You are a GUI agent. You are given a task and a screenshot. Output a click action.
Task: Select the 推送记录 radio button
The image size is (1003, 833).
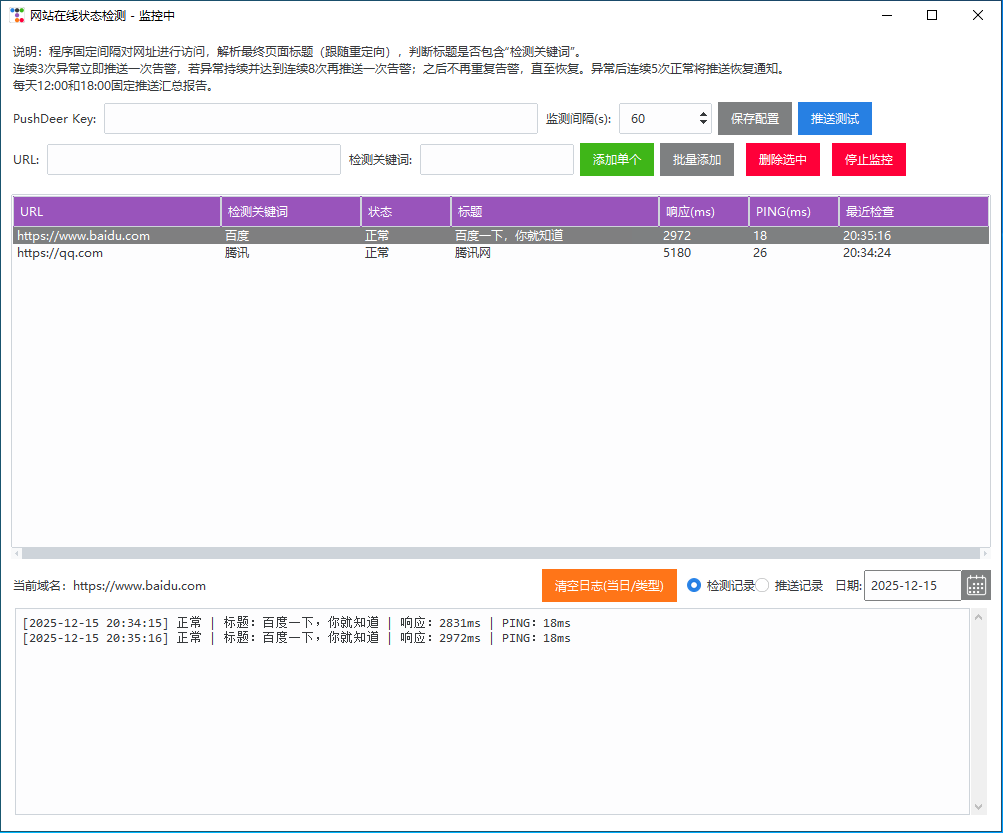click(762, 586)
